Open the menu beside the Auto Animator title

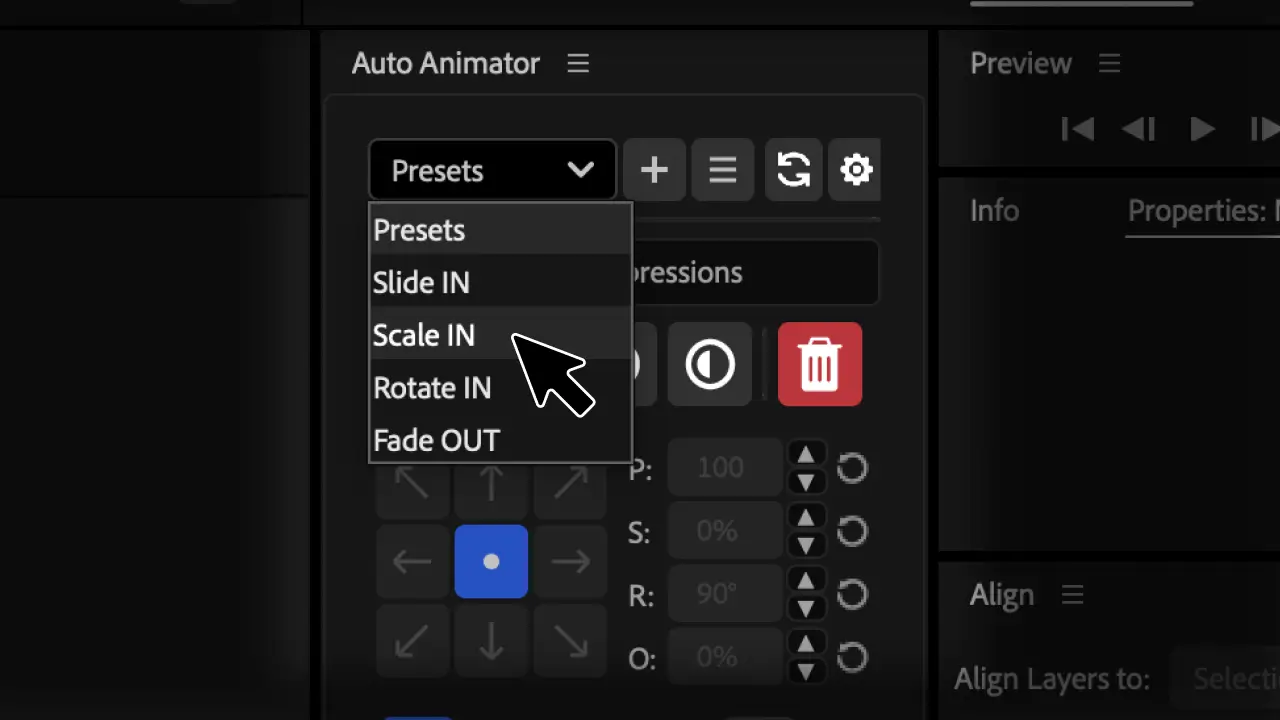pyautogui.click(x=577, y=63)
